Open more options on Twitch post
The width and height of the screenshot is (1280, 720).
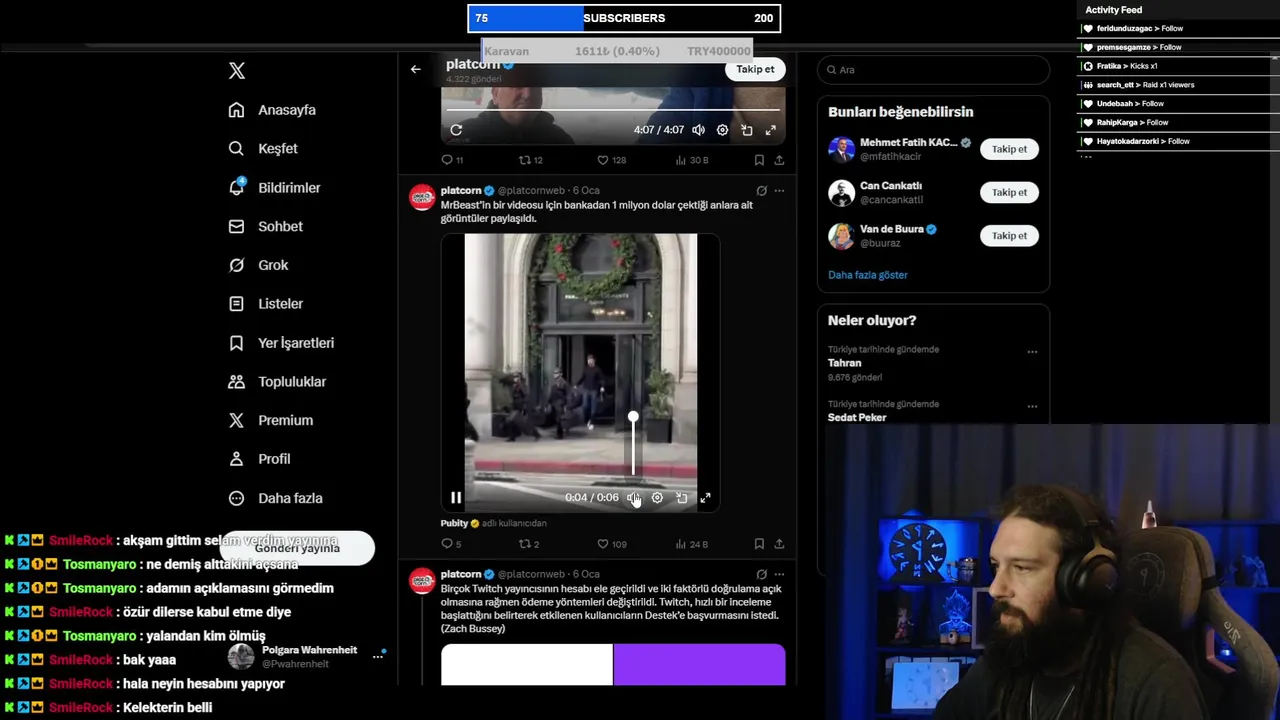click(779, 574)
